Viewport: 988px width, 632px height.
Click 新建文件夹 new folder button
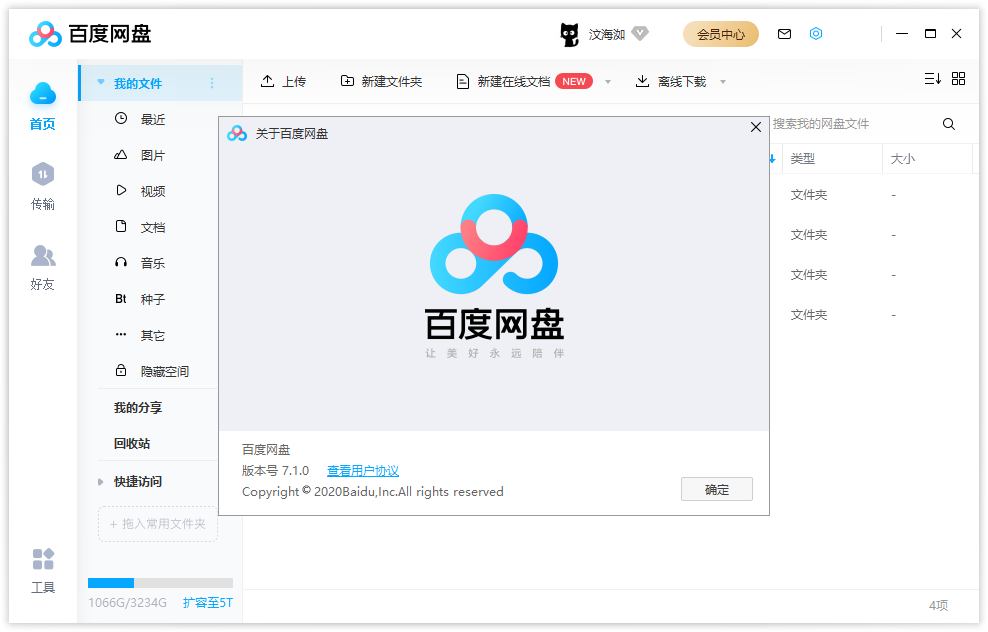click(381, 81)
